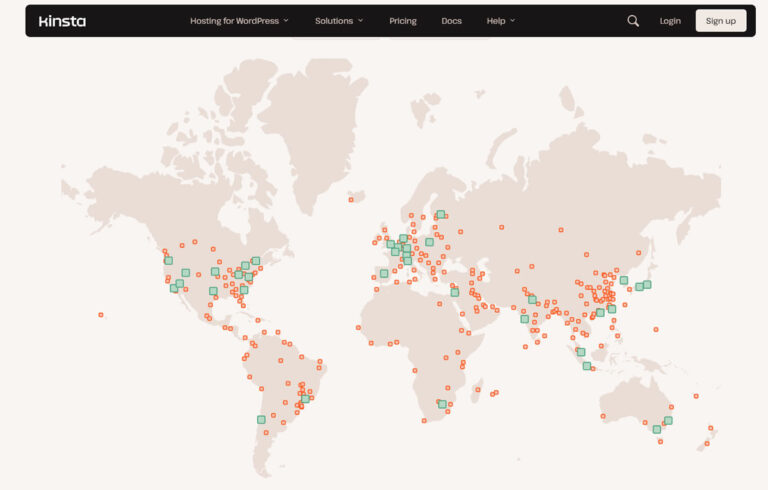Screen dimensions: 768x490
Task: Open the Docs menu item
Action: [451, 21]
